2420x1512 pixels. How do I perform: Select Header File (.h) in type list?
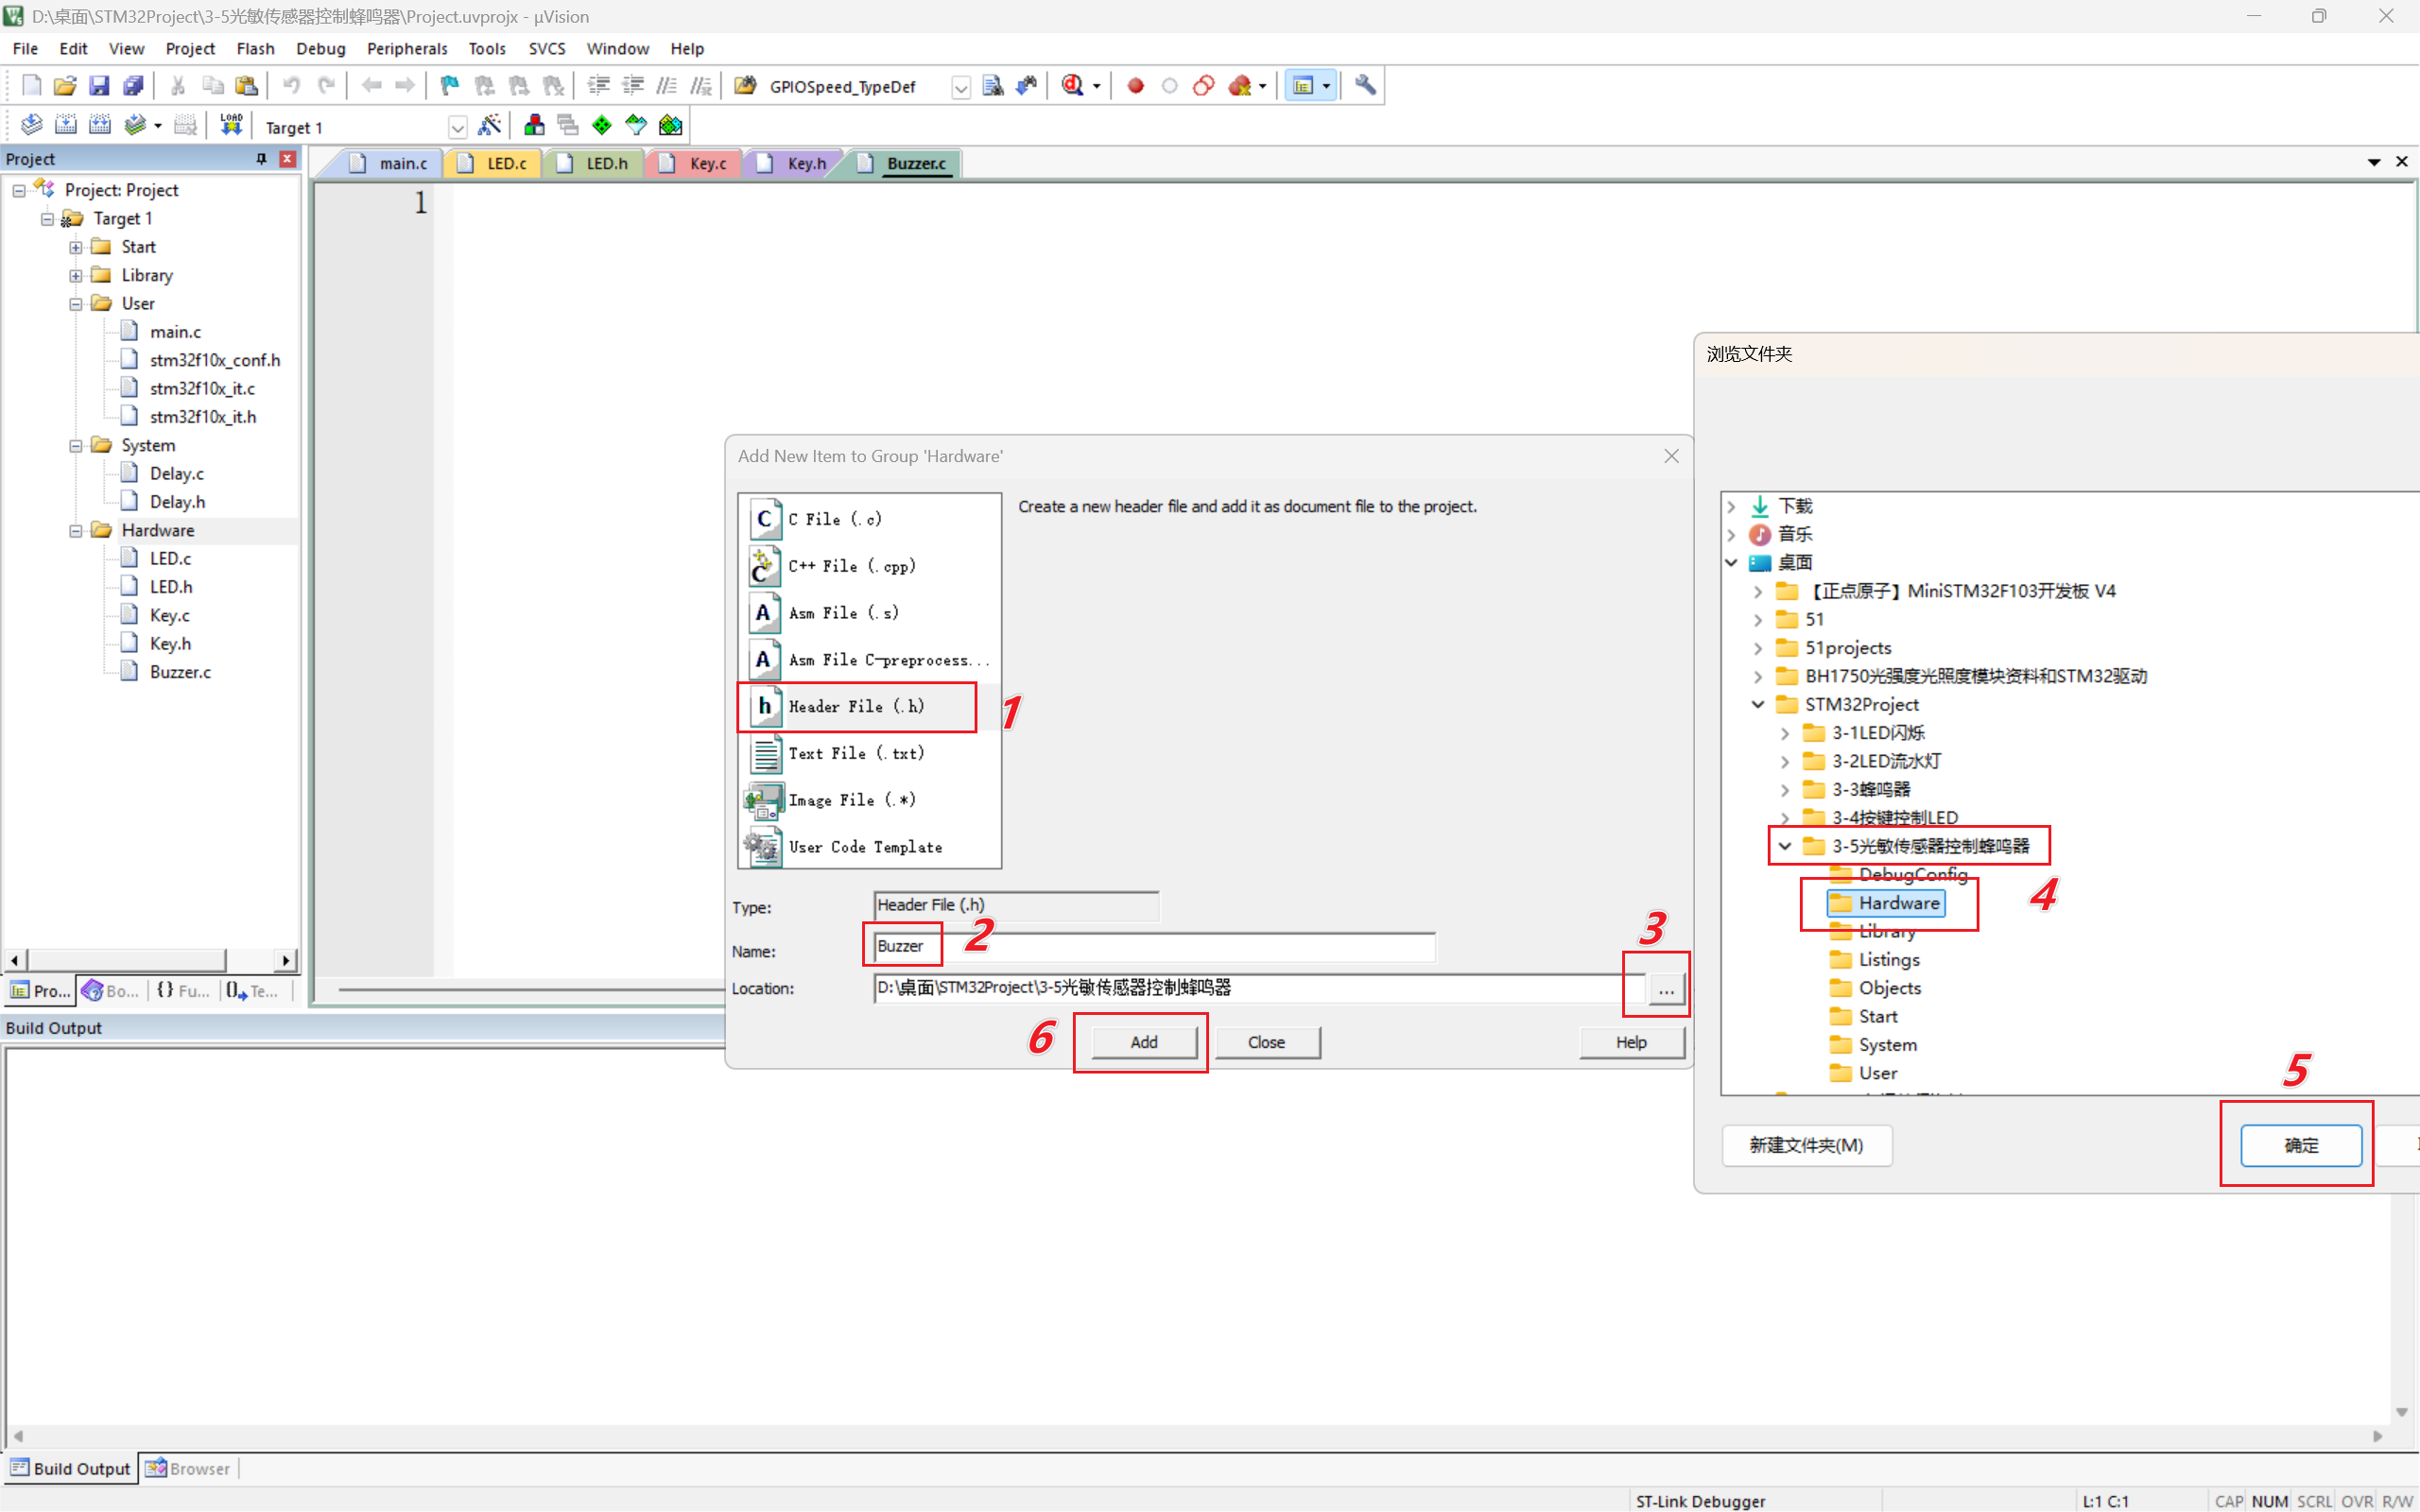click(x=856, y=707)
